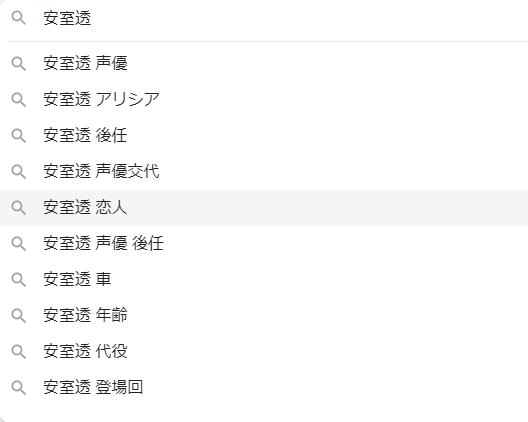Screen dimensions: 528x422
Task: Select the suggestion 安室透 声優 後任
Action: (264, 244)
